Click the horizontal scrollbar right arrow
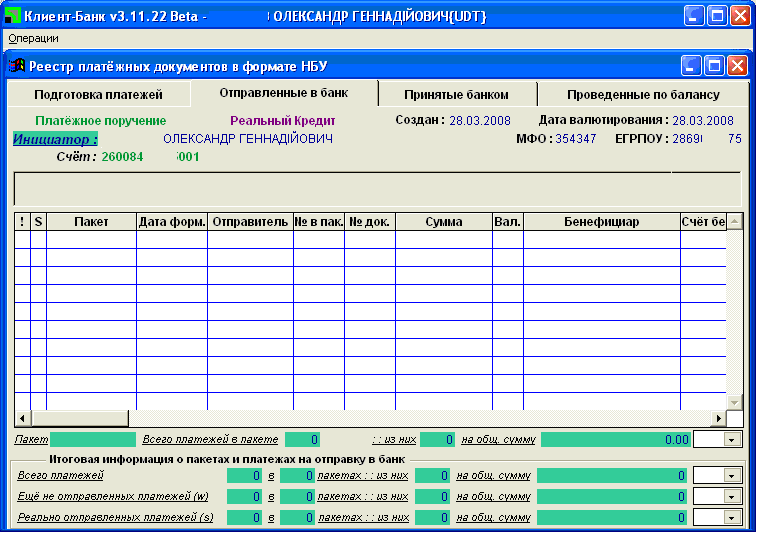Image resolution: width=759 pixels, height=535 pixels. pos(717,418)
